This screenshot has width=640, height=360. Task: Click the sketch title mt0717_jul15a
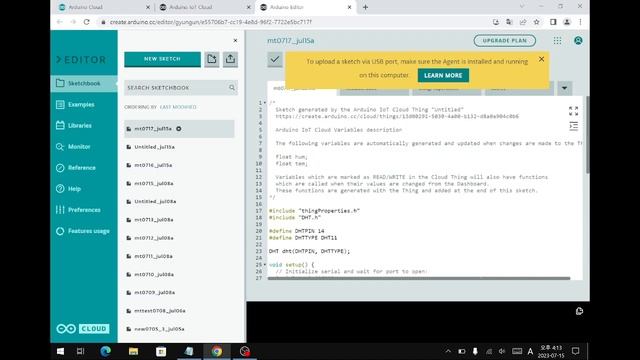[x=291, y=40]
